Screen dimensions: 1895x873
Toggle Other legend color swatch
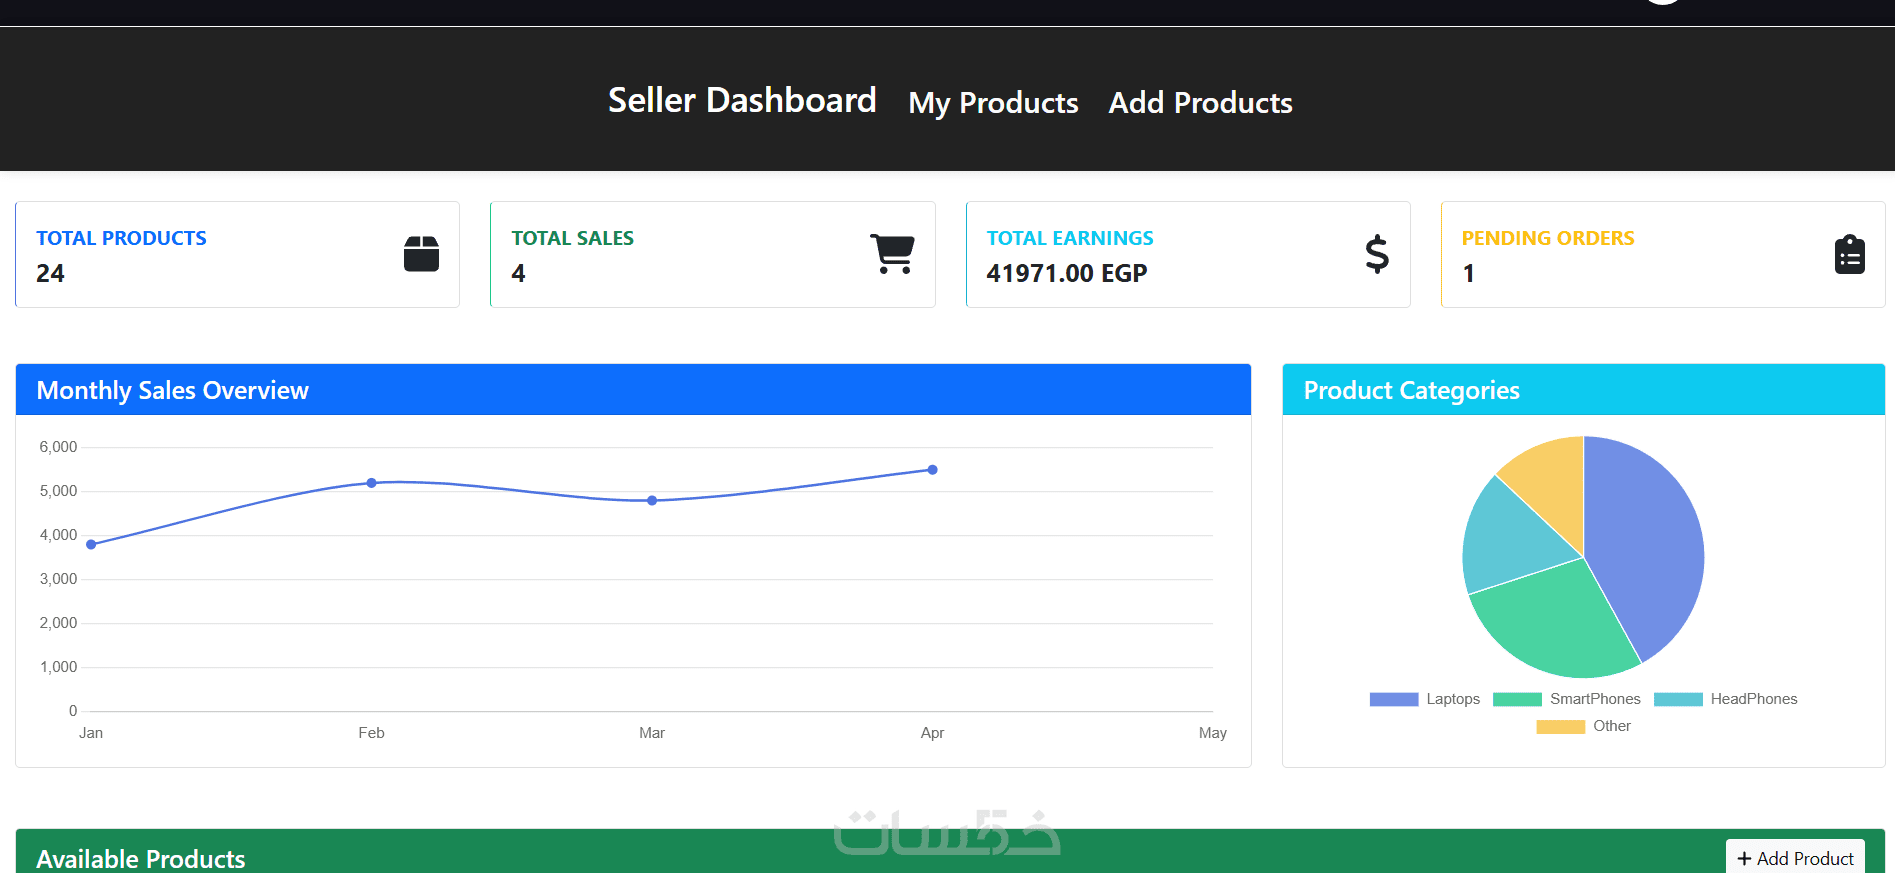1560,726
